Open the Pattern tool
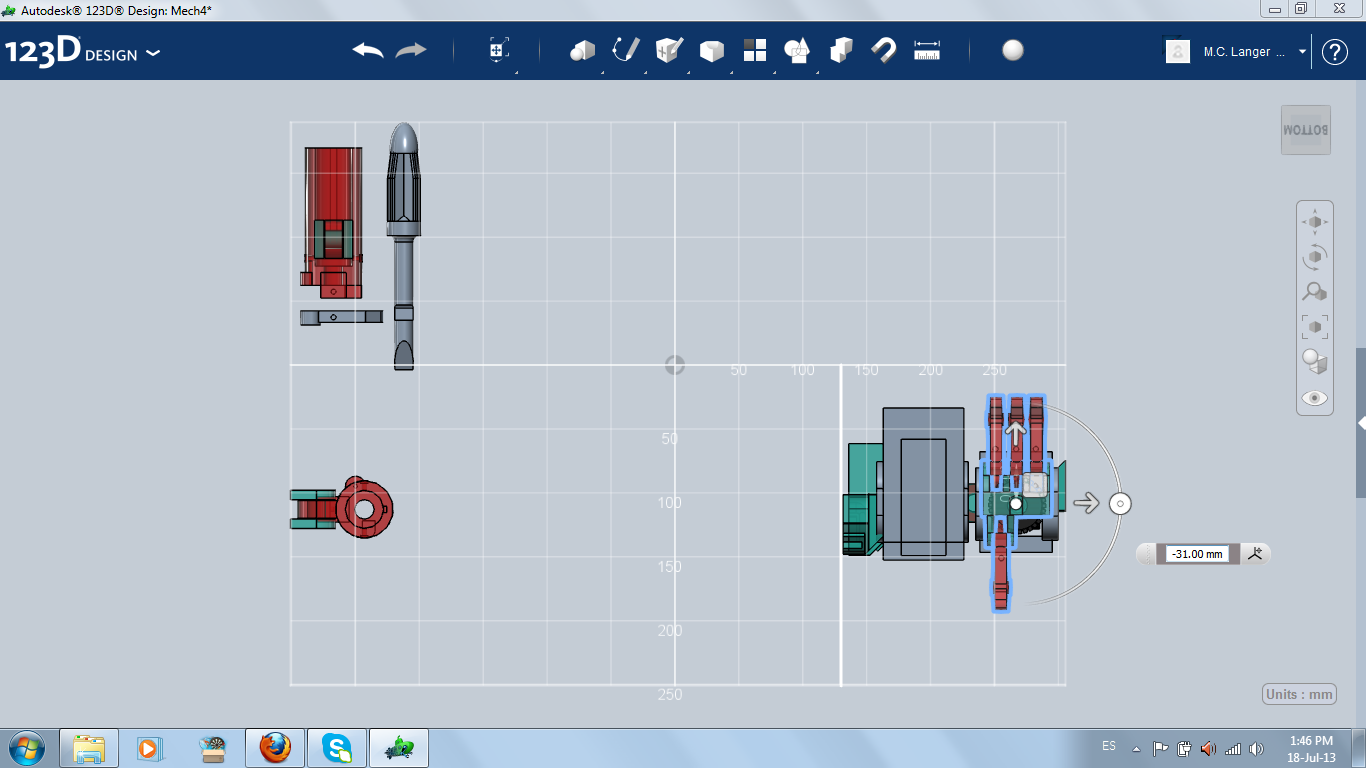 [x=755, y=50]
